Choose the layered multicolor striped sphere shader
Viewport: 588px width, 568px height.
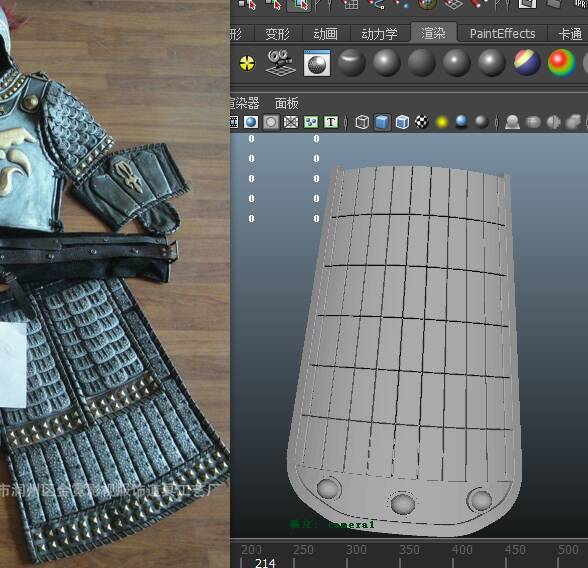(x=527, y=63)
